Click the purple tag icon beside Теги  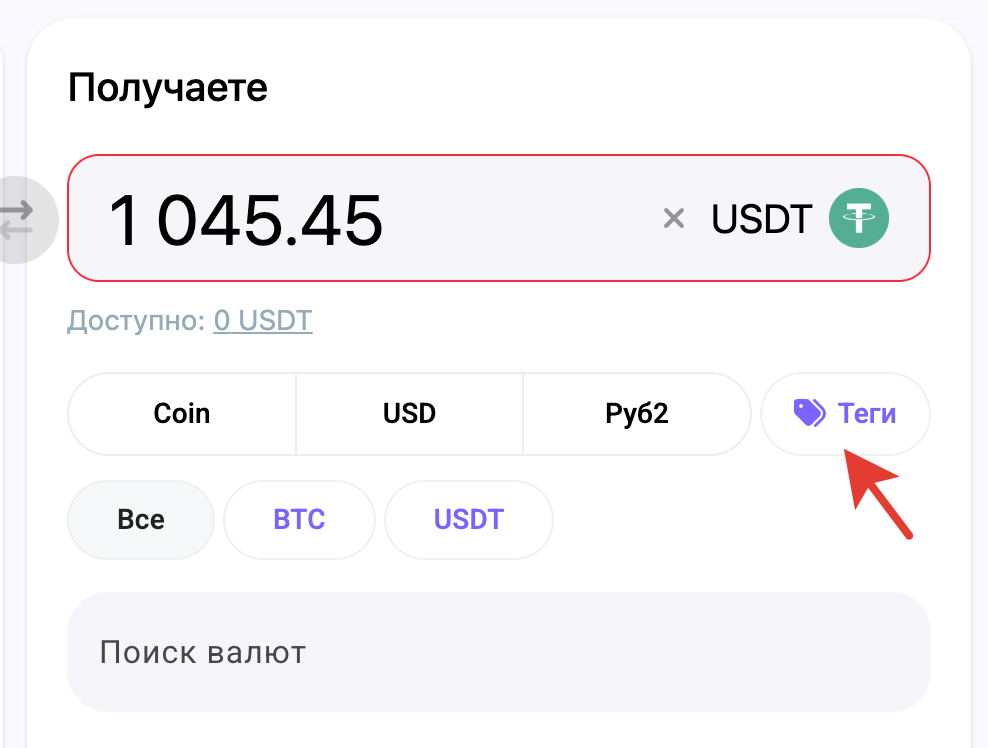[809, 413]
